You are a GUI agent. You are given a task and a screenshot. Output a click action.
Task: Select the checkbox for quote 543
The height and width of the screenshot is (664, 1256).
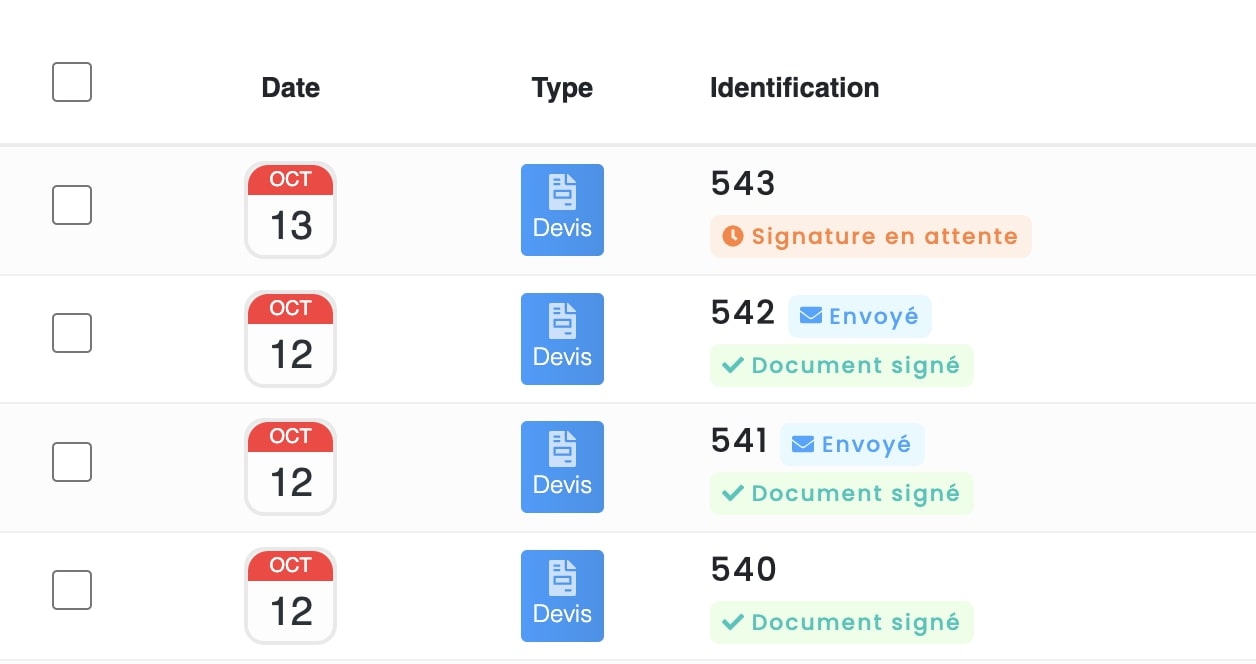click(71, 204)
